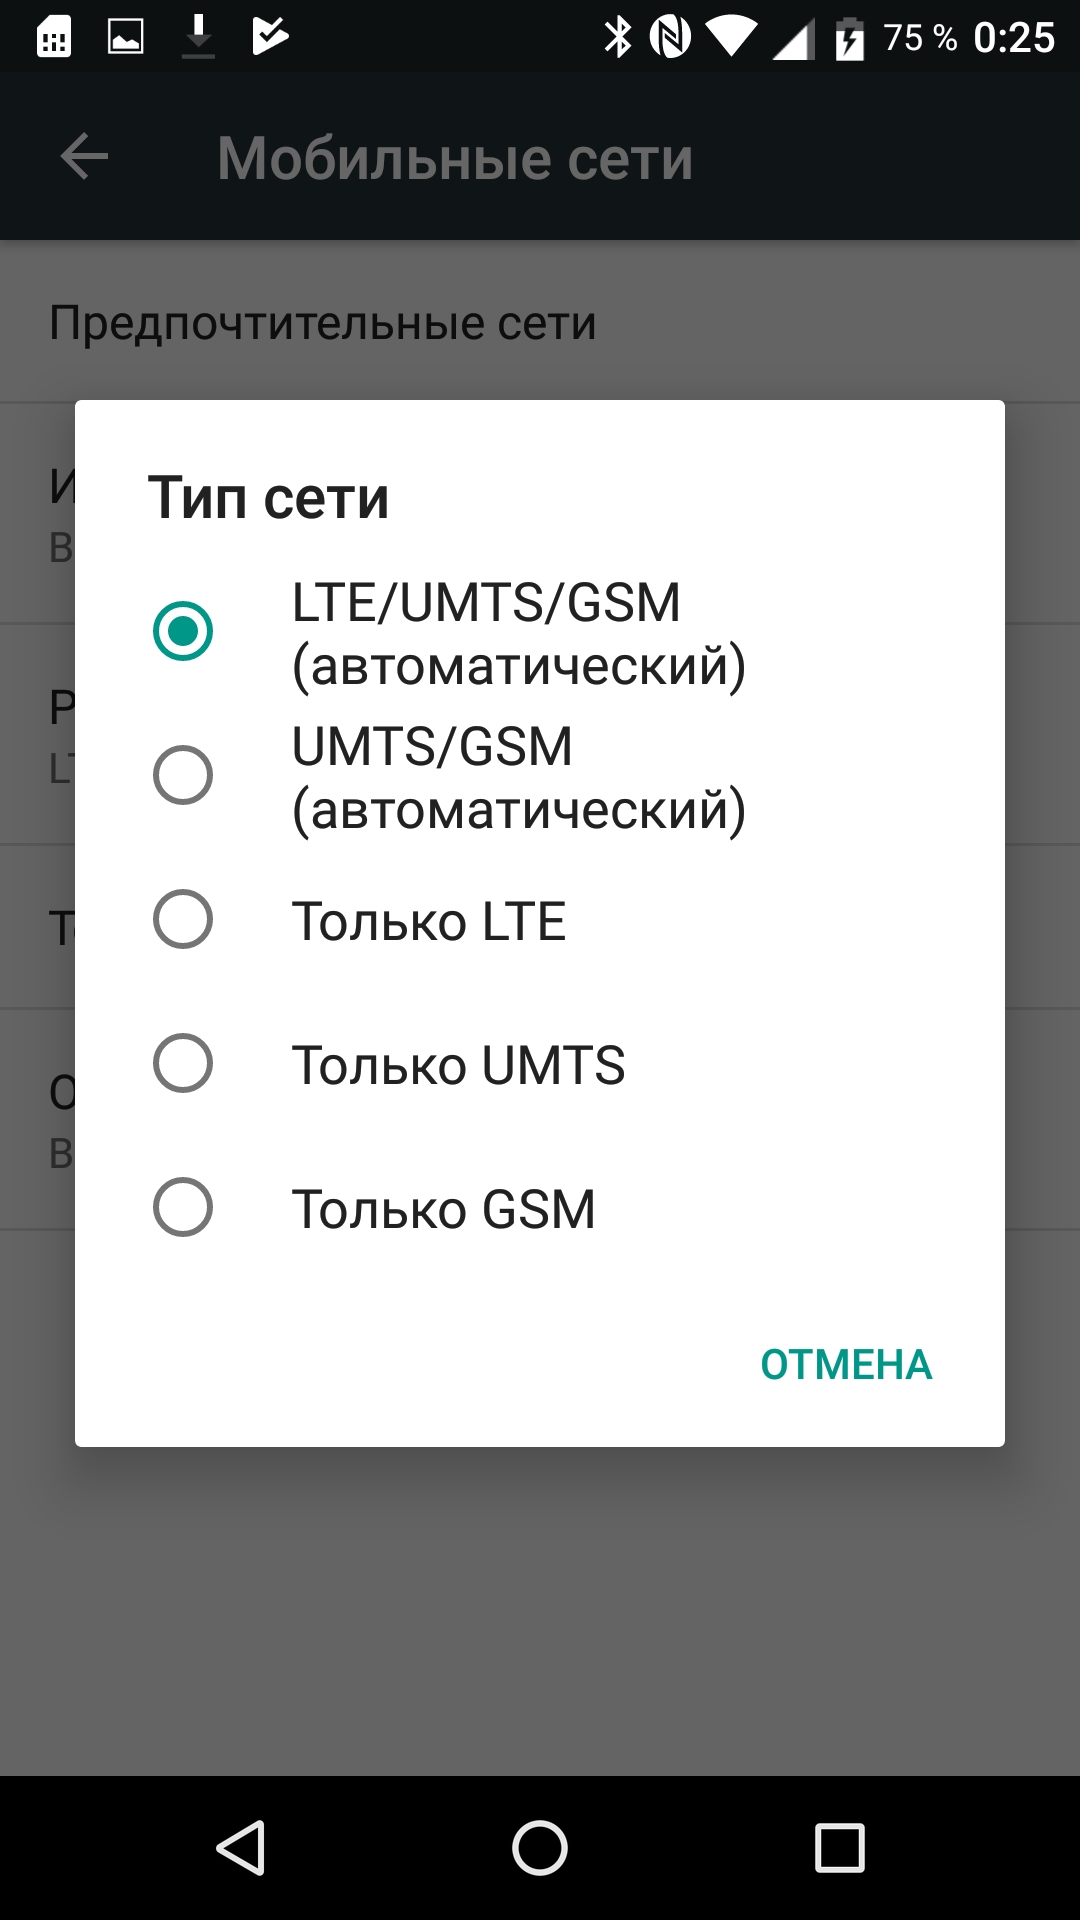Screen dimensions: 1080x1920
Task: Choose the Только GSM radio button
Action: pos(183,1207)
